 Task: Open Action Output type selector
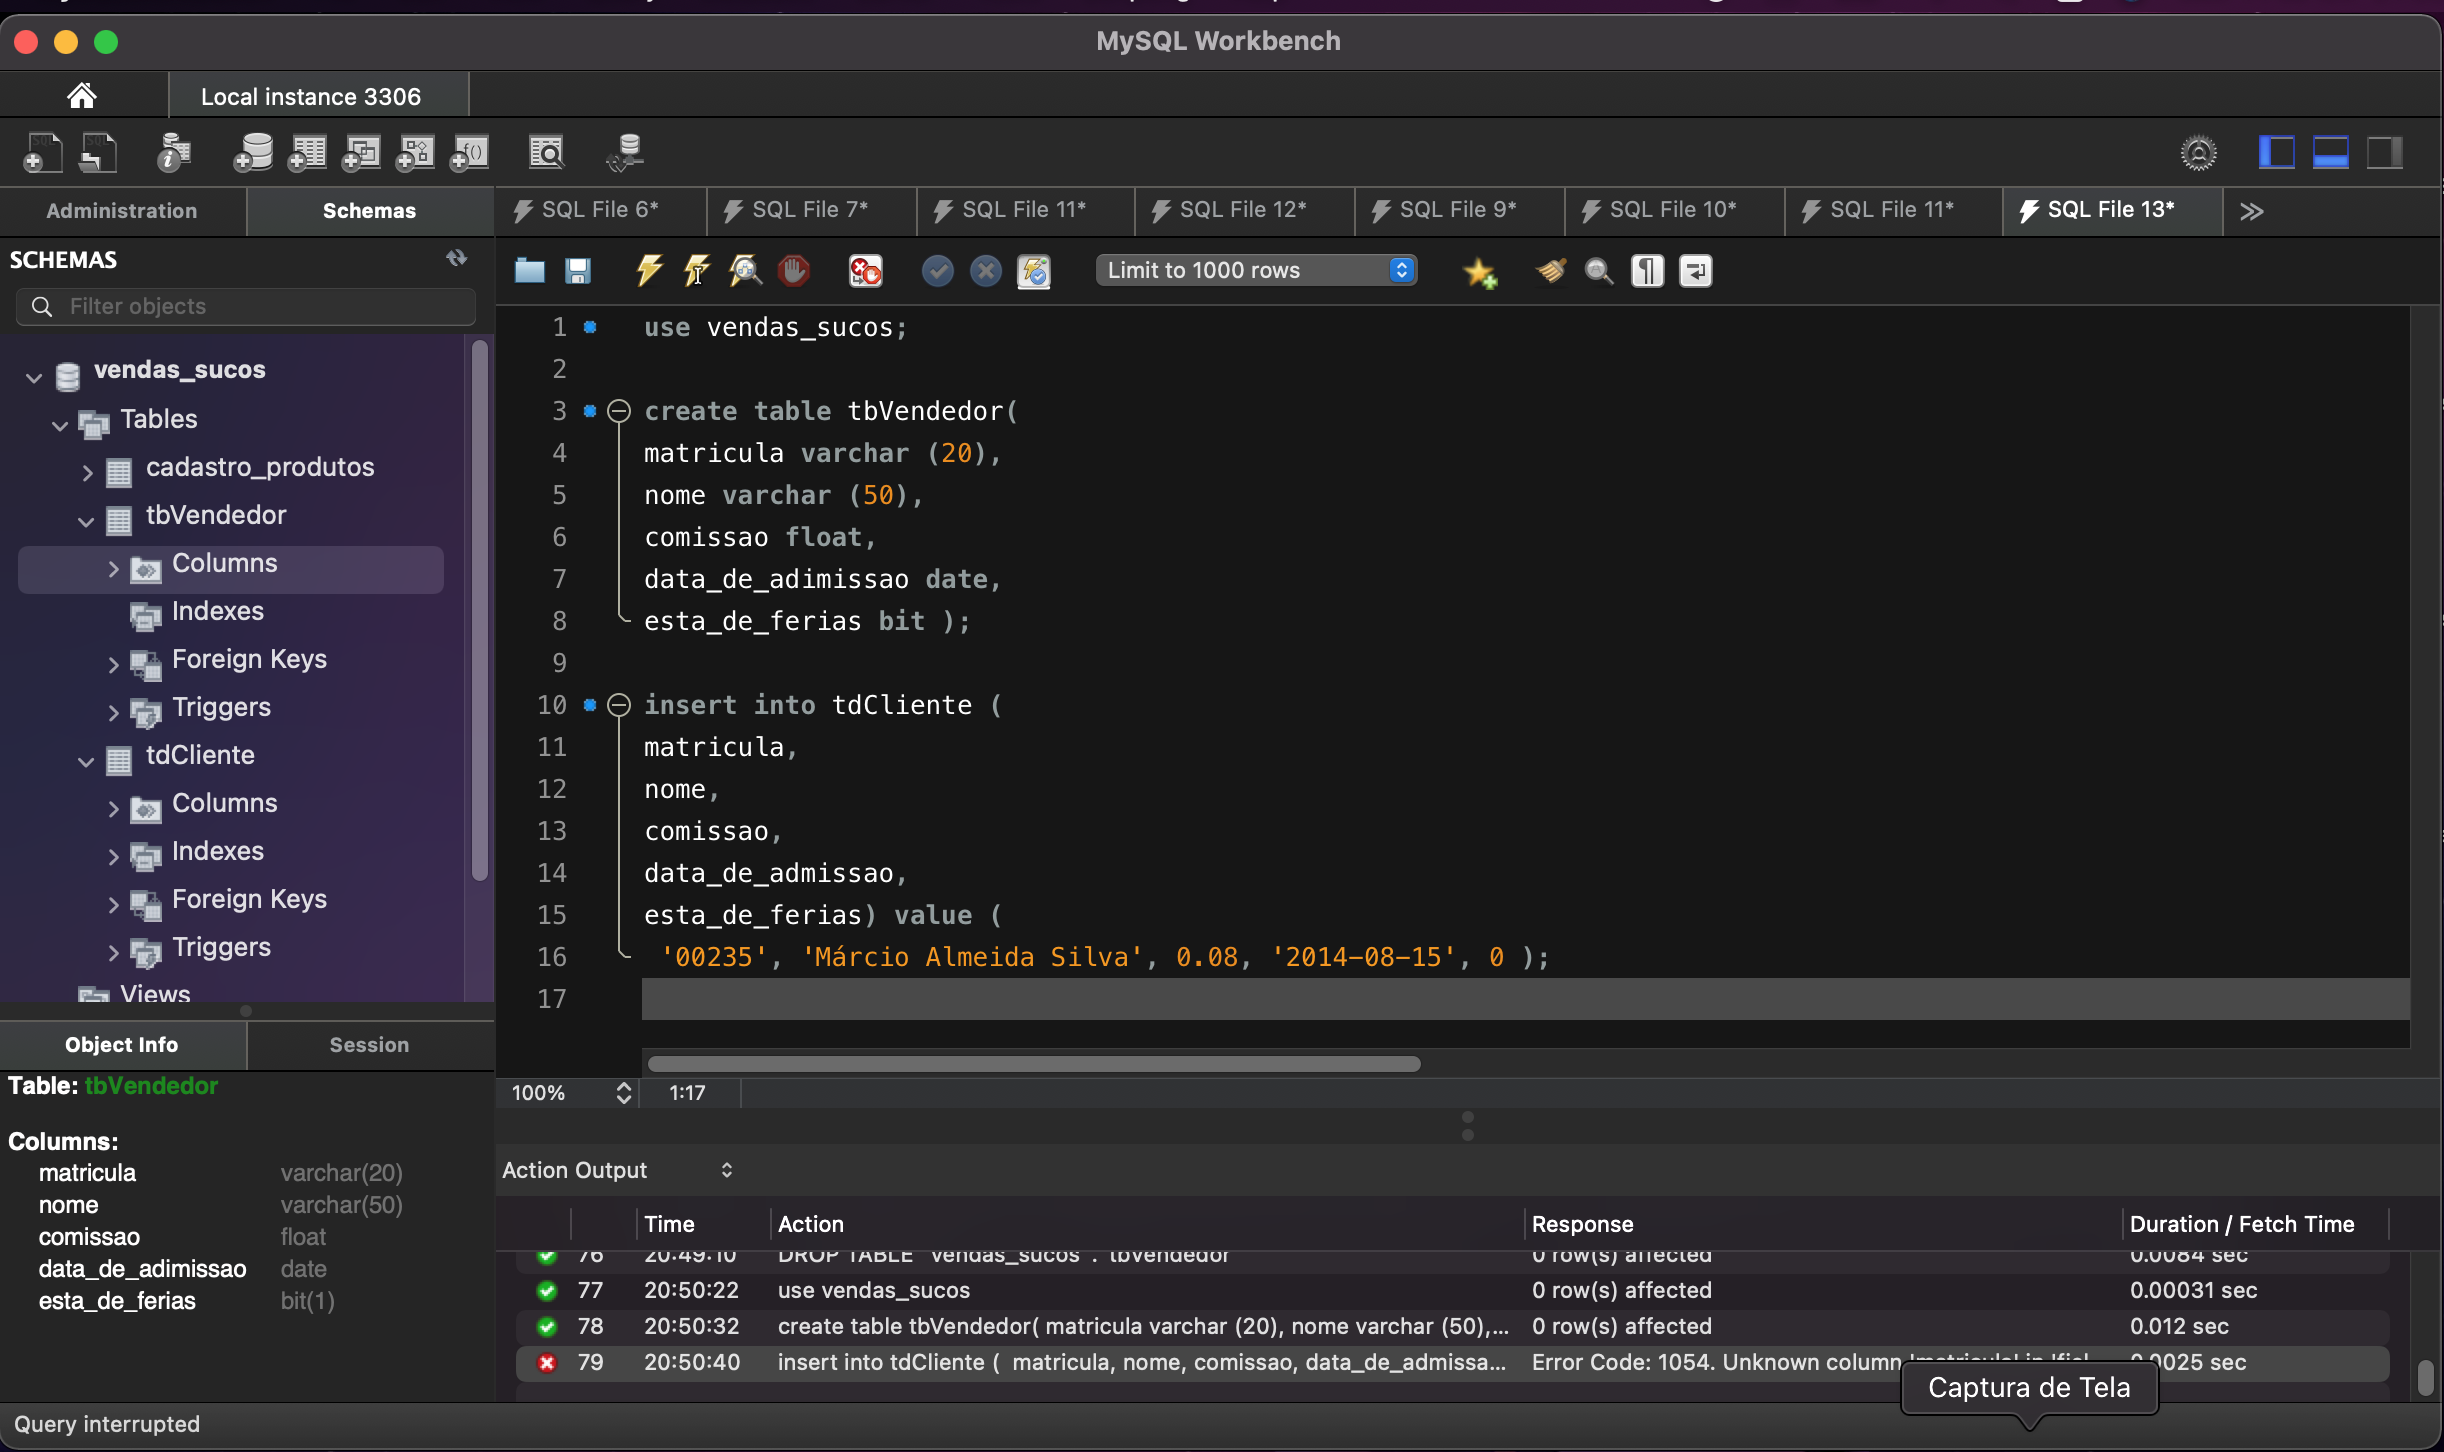[x=617, y=1170]
